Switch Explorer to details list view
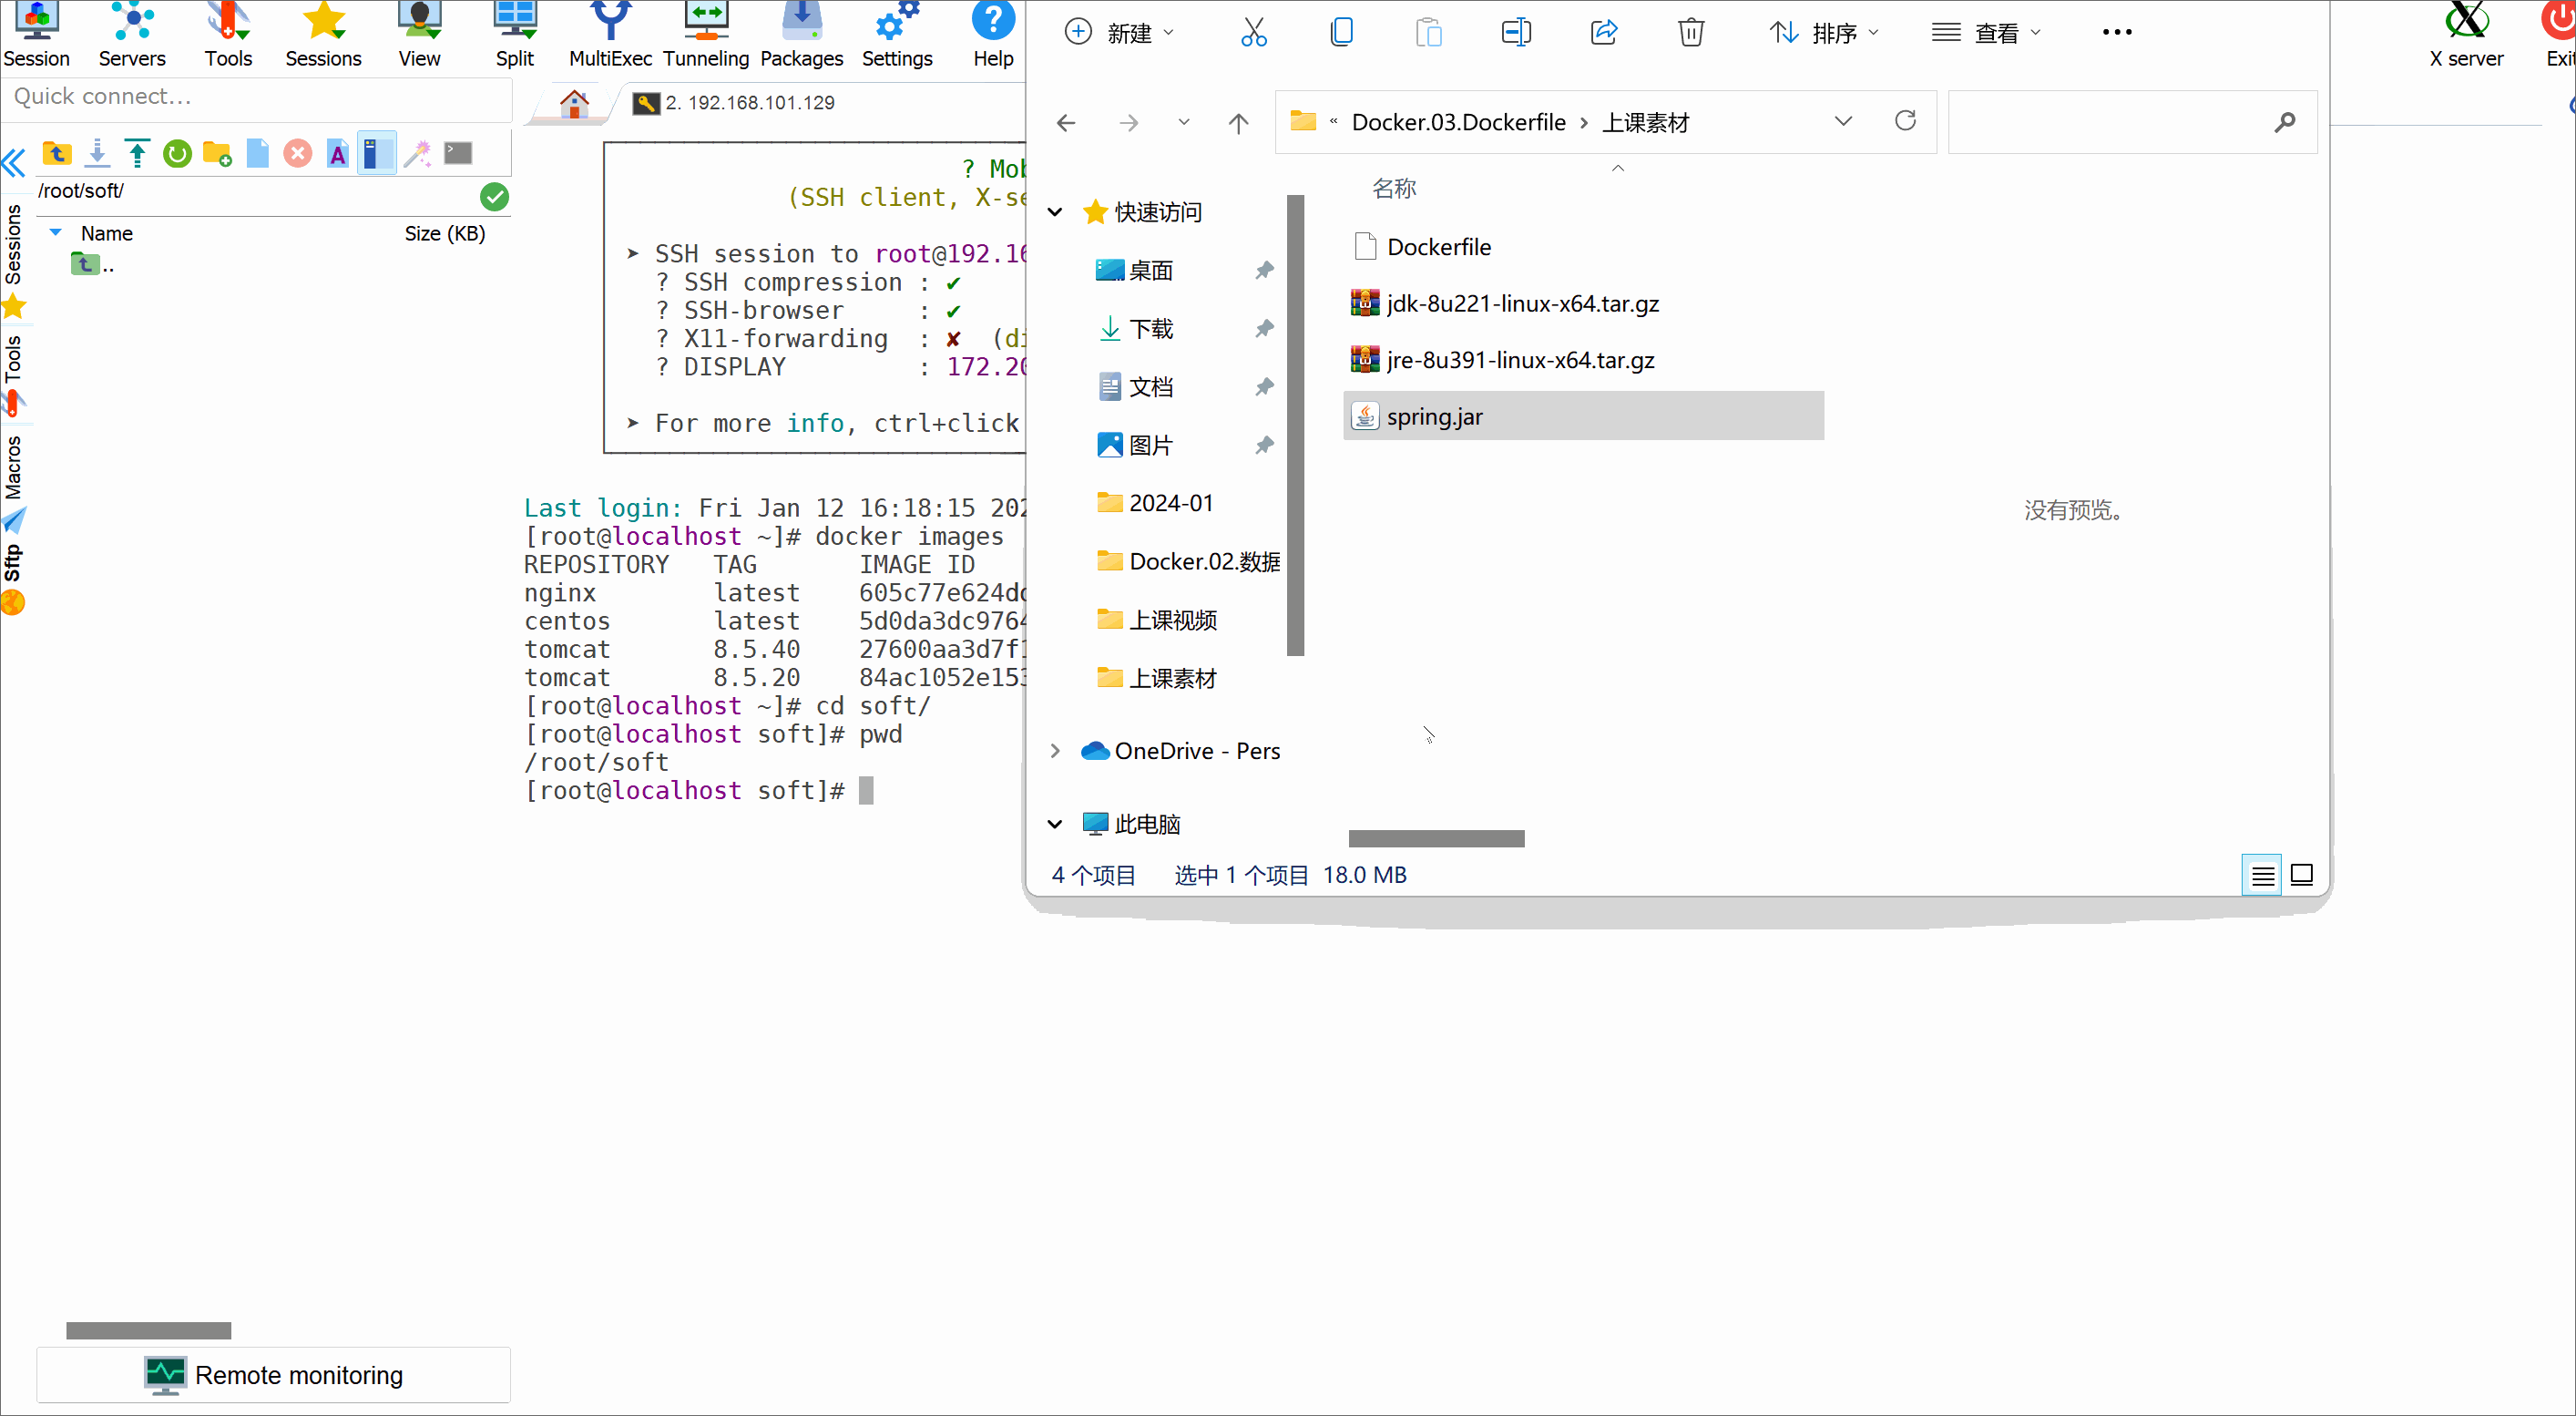This screenshot has width=2576, height=1416. coord(2262,876)
